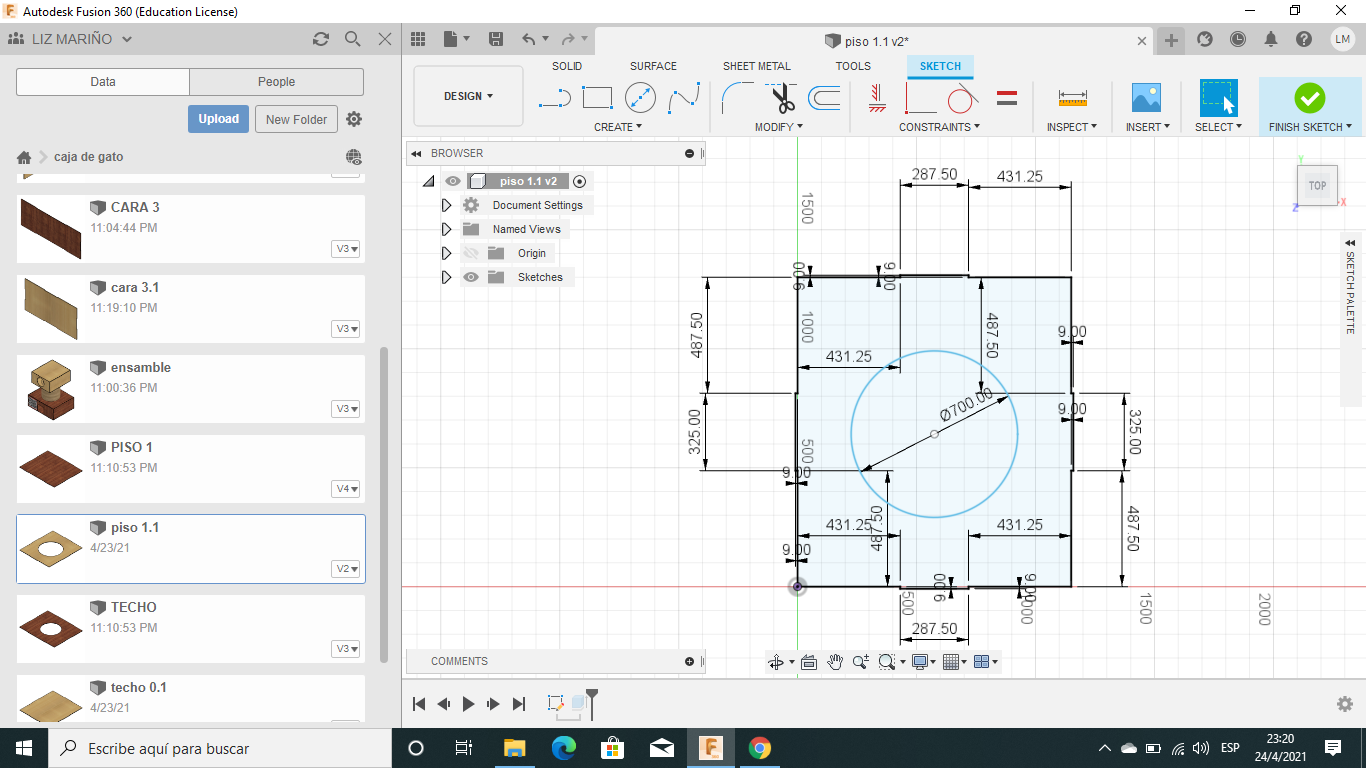Switch to the SOLID tab
The width and height of the screenshot is (1366, 768).
(567, 66)
